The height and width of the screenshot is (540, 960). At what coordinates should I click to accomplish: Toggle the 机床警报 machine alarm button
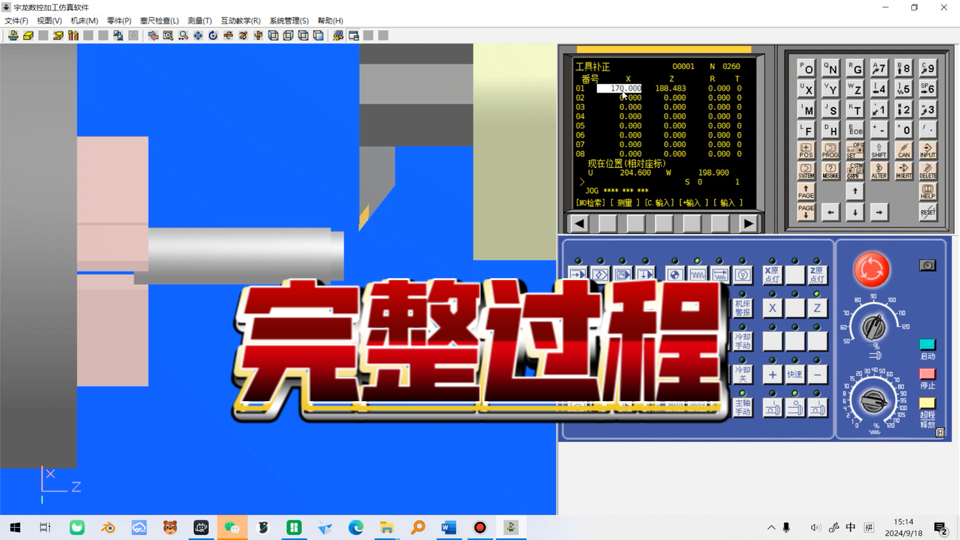pyautogui.click(x=743, y=308)
